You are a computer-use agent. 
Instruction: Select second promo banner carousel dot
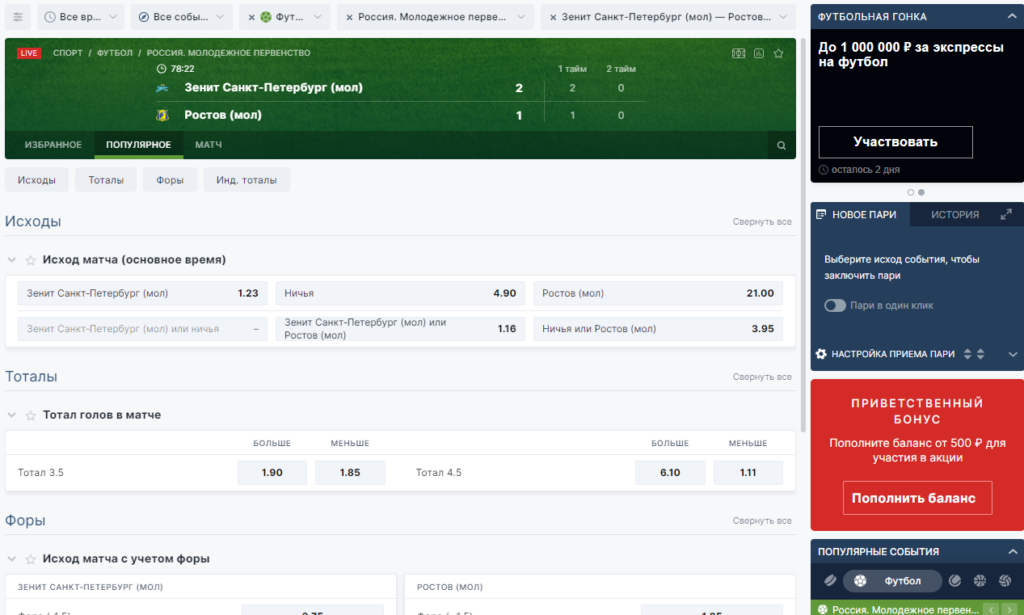tap(921, 193)
